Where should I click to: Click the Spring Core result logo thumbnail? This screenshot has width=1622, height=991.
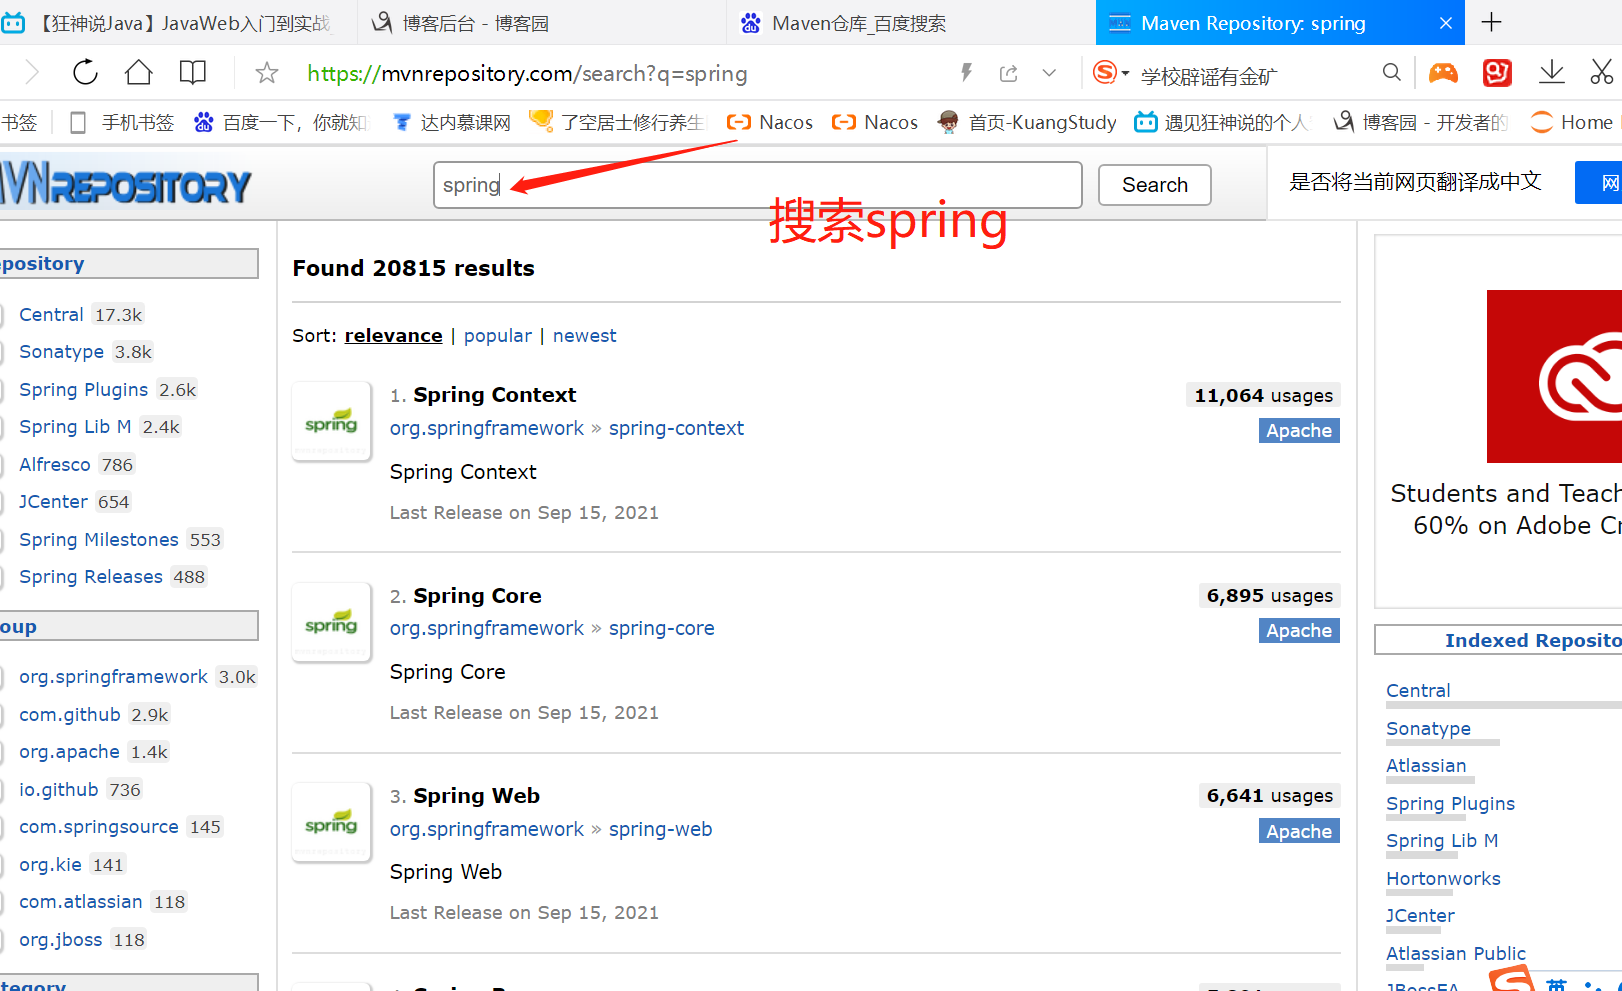click(x=331, y=622)
